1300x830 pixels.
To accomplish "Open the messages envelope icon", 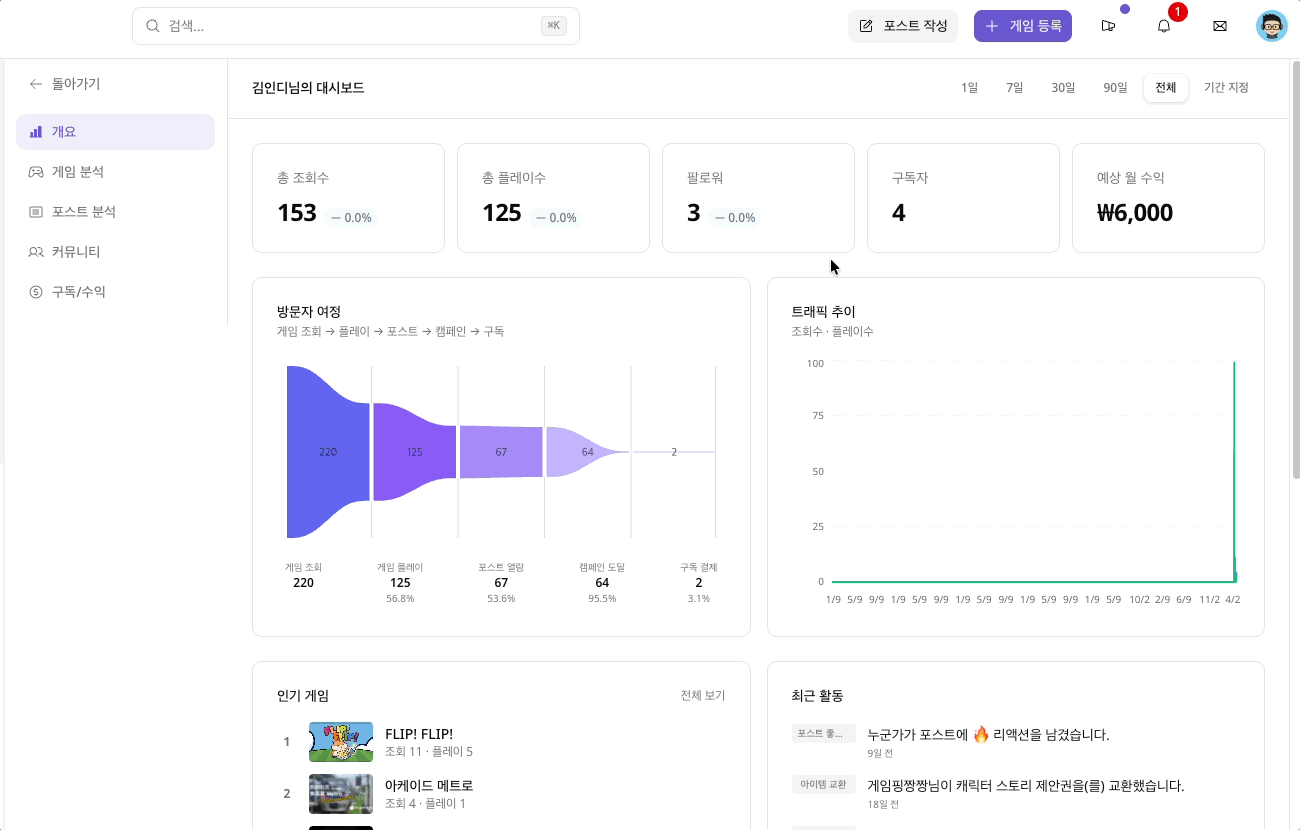I will coord(1219,26).
